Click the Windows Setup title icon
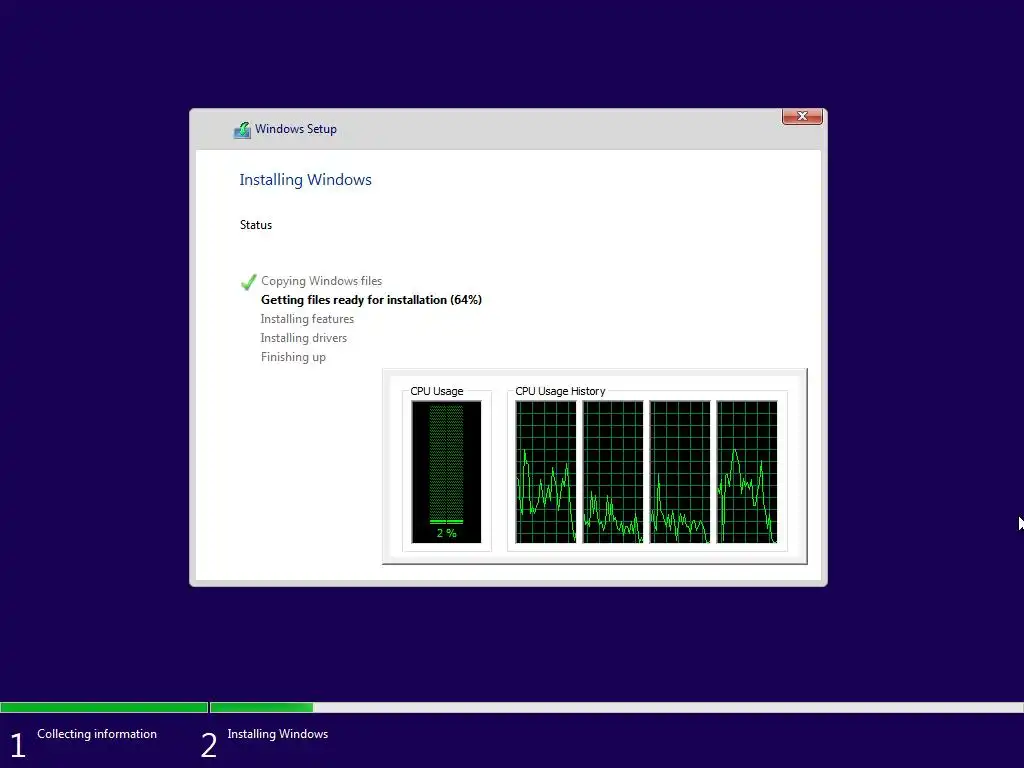Image resolution: width=1024 pixels, height=768 pixels. [x=242, y=129]
